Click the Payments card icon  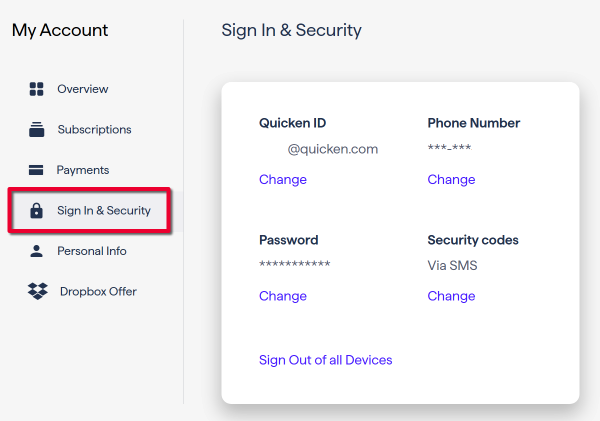pyautogui.click(x=36, y=170)
